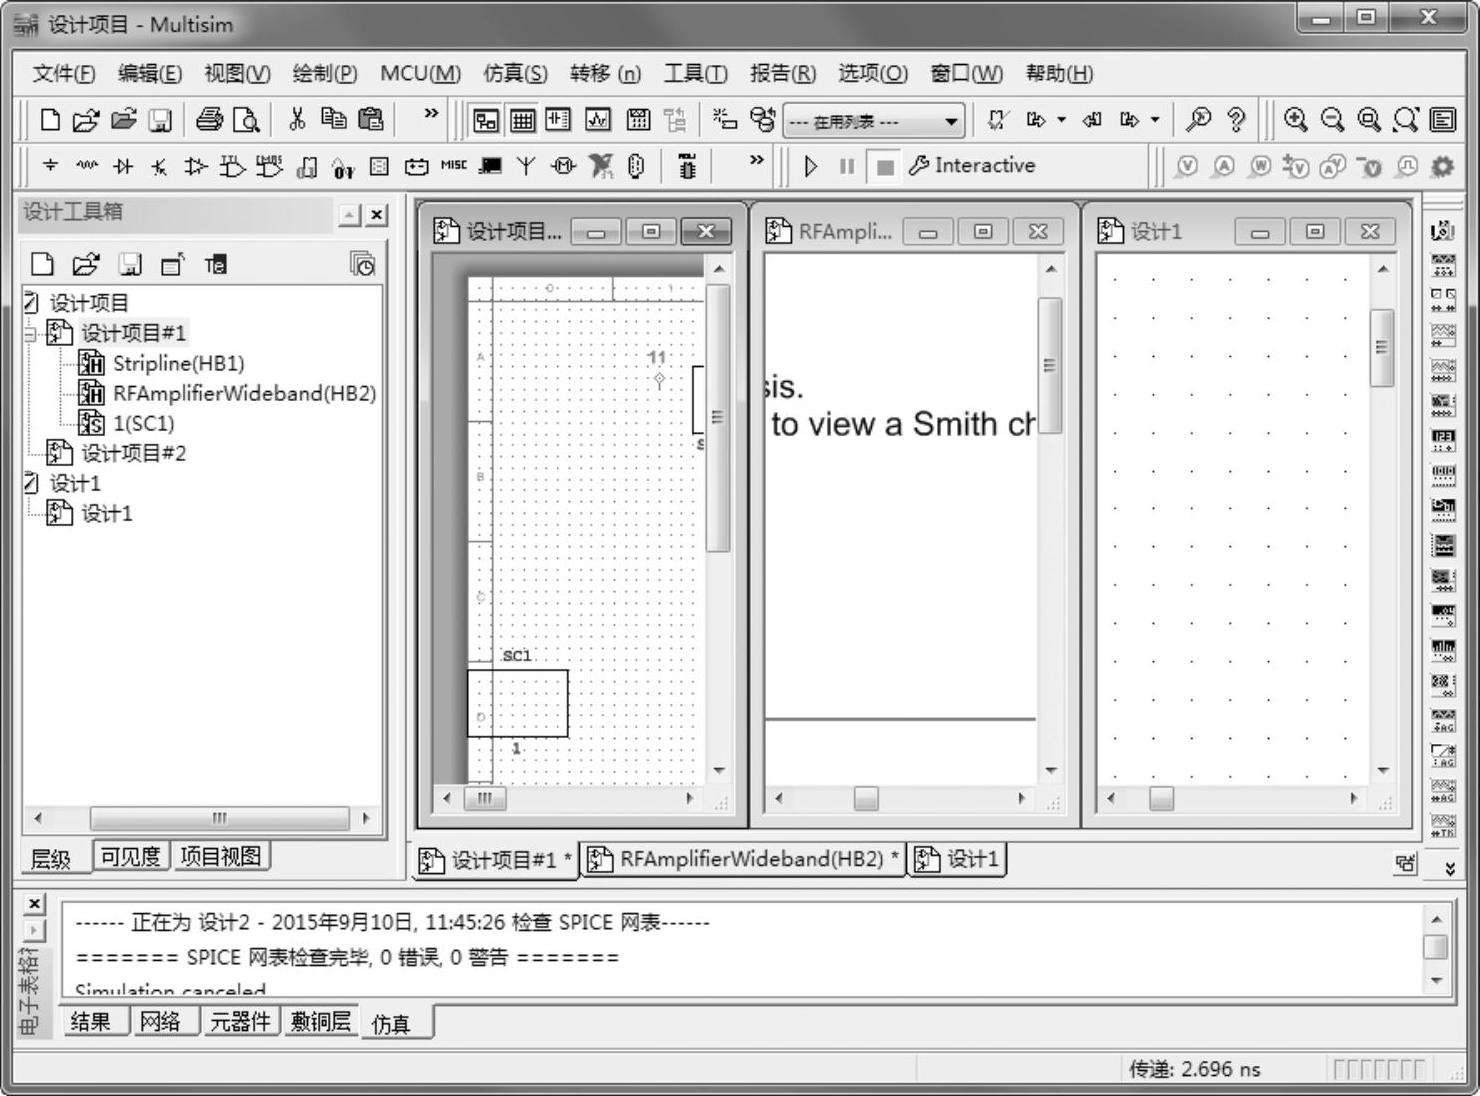
Task: Expand standard toolbar overflow chevron
Action: coord(431,113)
